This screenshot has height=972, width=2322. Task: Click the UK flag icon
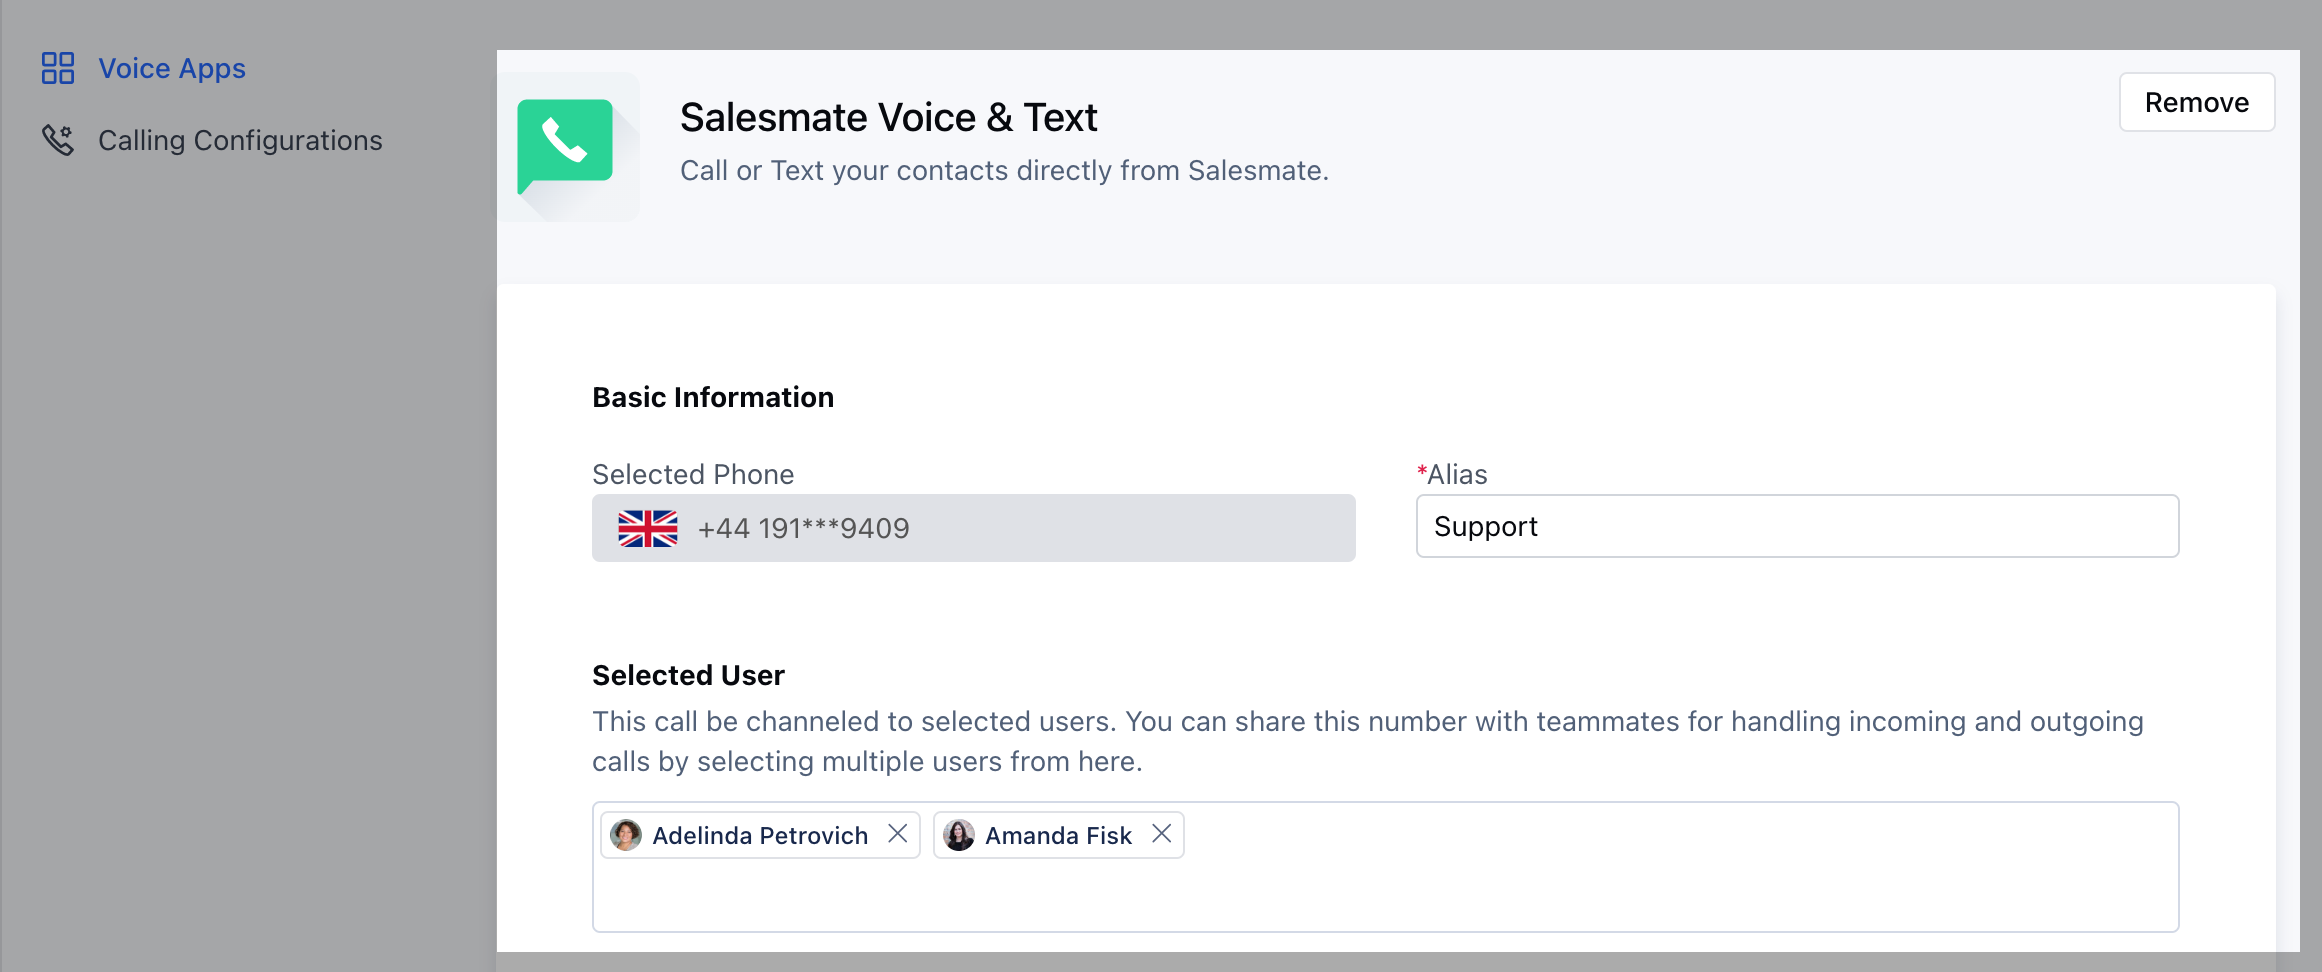pyautogui.click(x=648, y=528)
